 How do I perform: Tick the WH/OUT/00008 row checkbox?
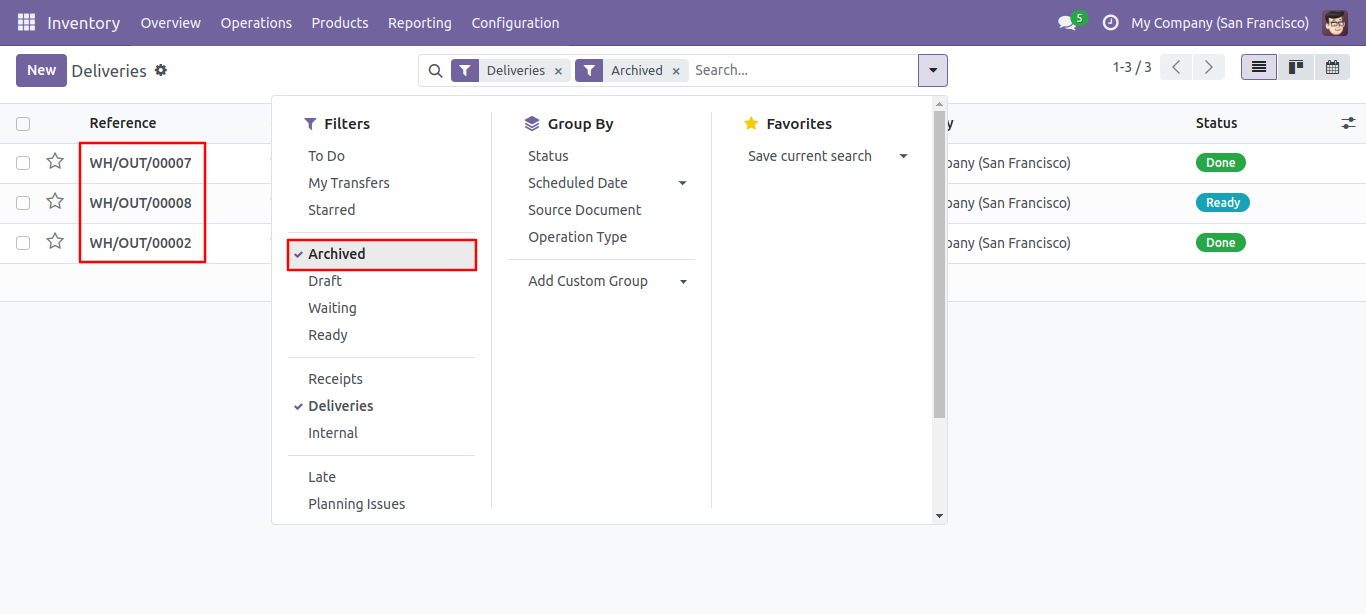coord(23,203)
